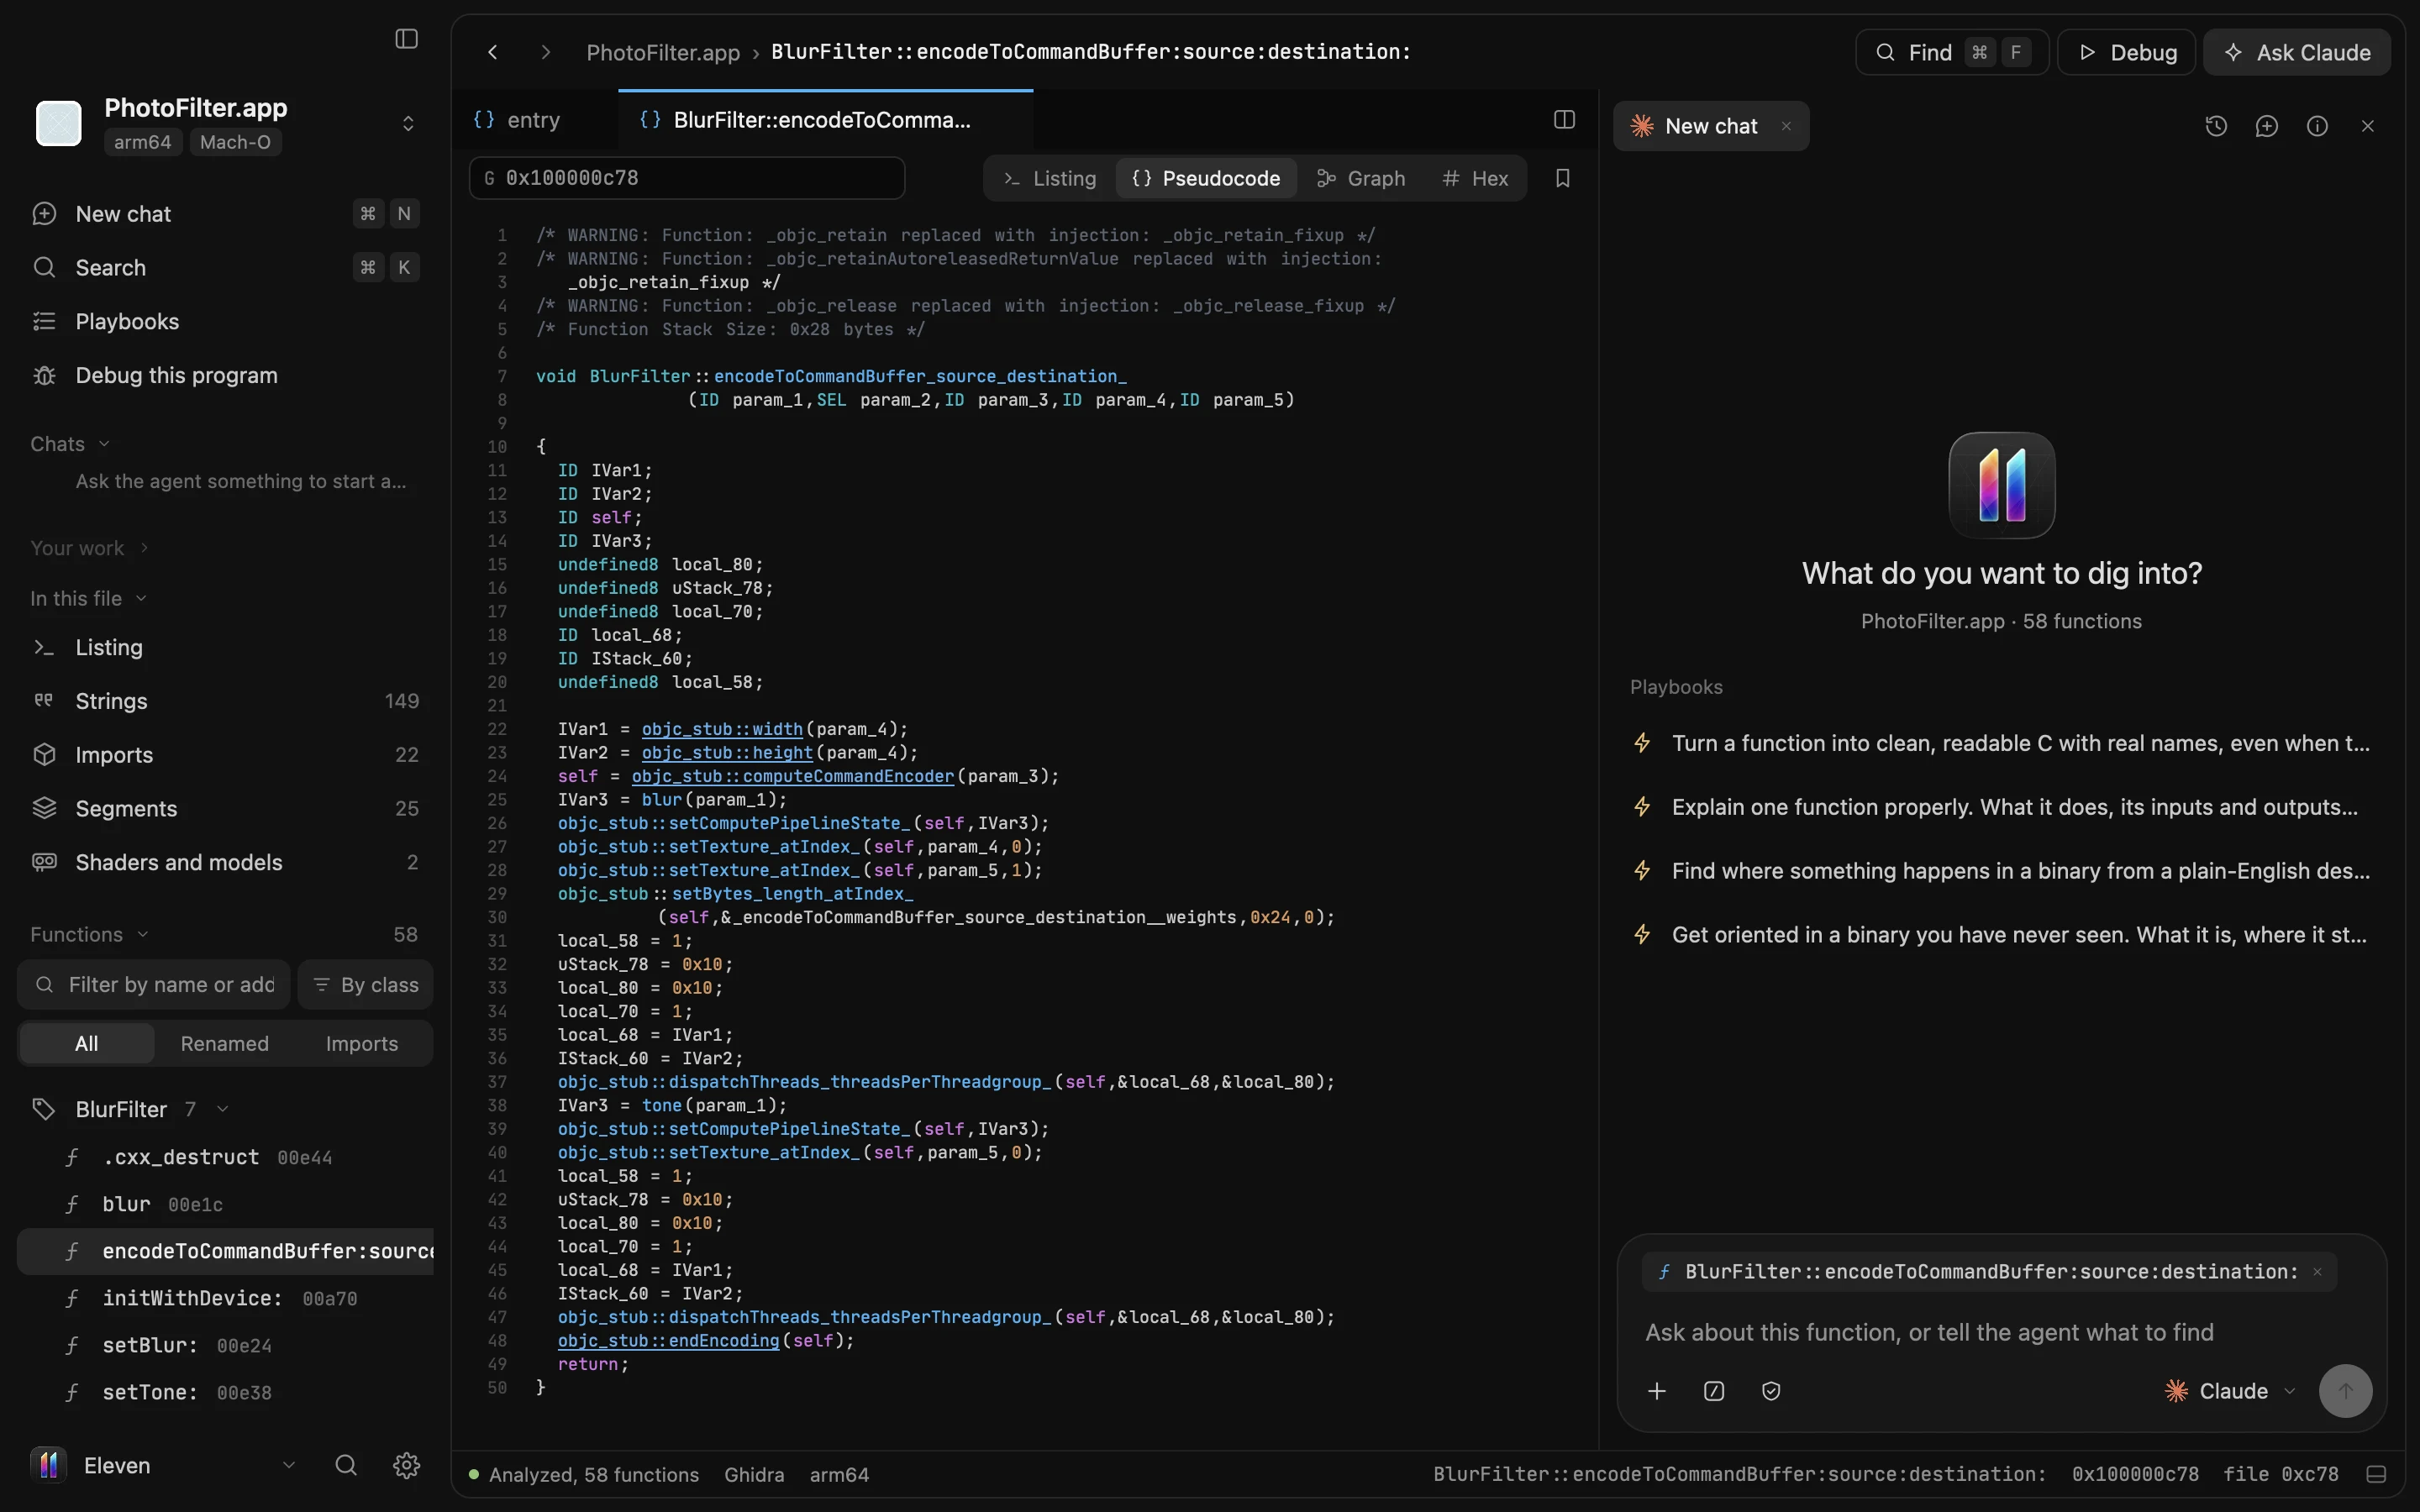Close the Ask Claude panel
The image size is (2420, 1512).
tap(2368, 126)
